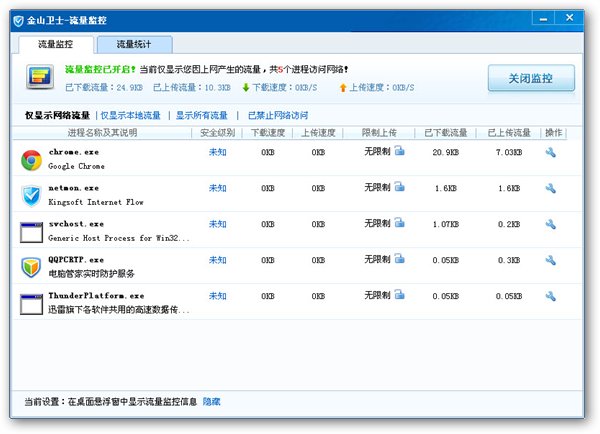
Task: Click 电脑管家实时防护服务 description text
Action: (x=91, y=274)
